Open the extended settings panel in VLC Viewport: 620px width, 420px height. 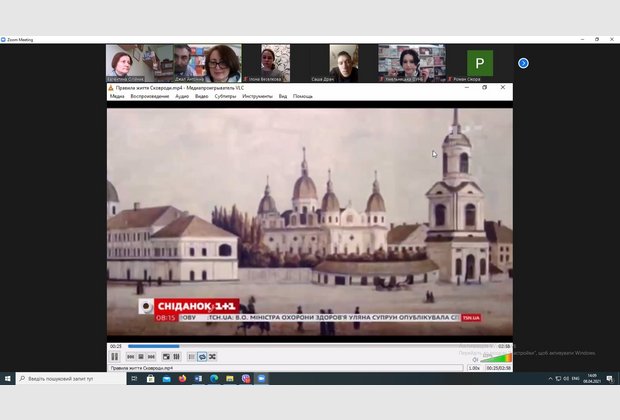click(176, 356)
